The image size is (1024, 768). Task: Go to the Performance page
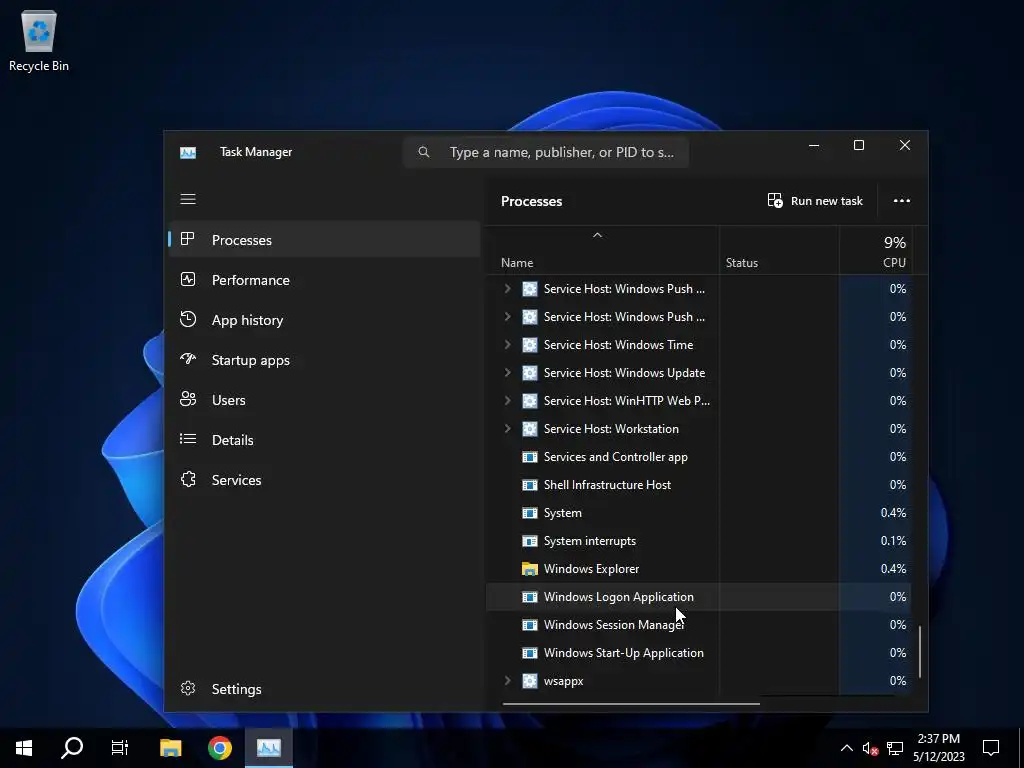coord(325,280)
